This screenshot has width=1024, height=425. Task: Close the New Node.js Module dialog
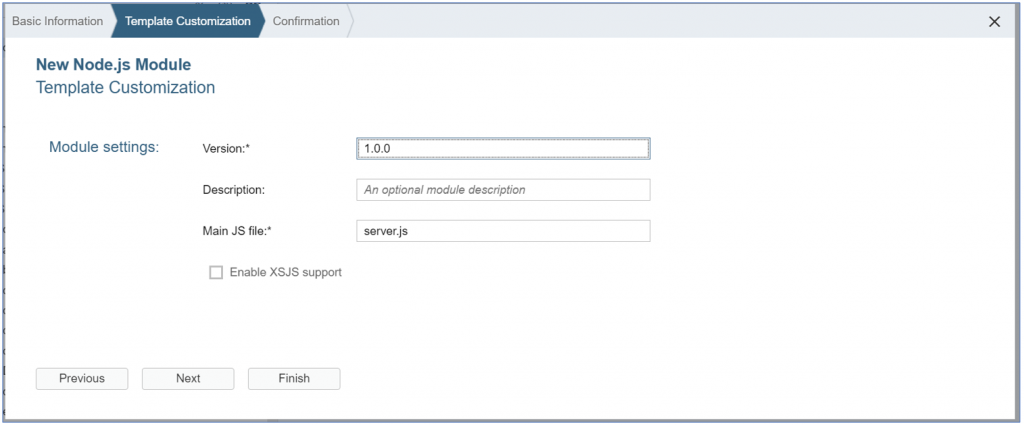(x=994, y=22)
